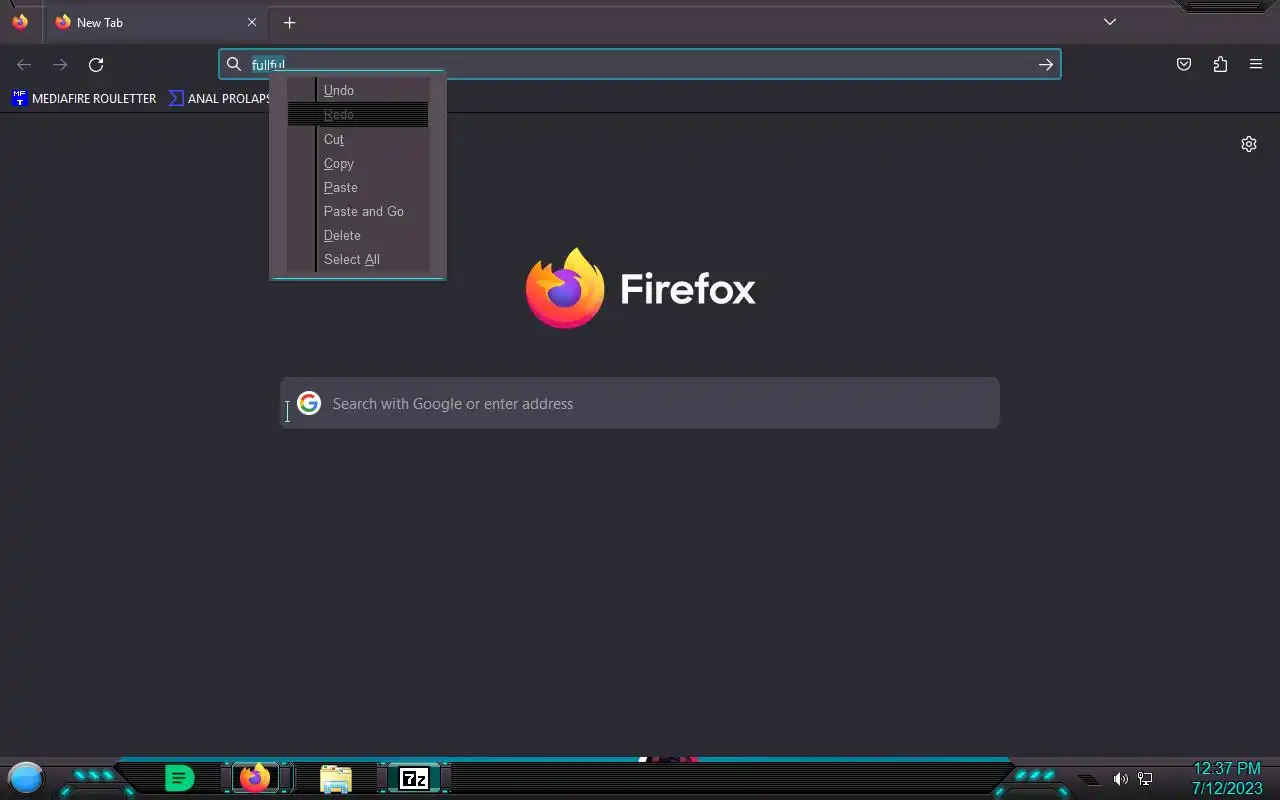Open MEDIAFIRE ROULETTER bookmark
Viewport: 1280px width, 800px height.
(x=84, y=98)
